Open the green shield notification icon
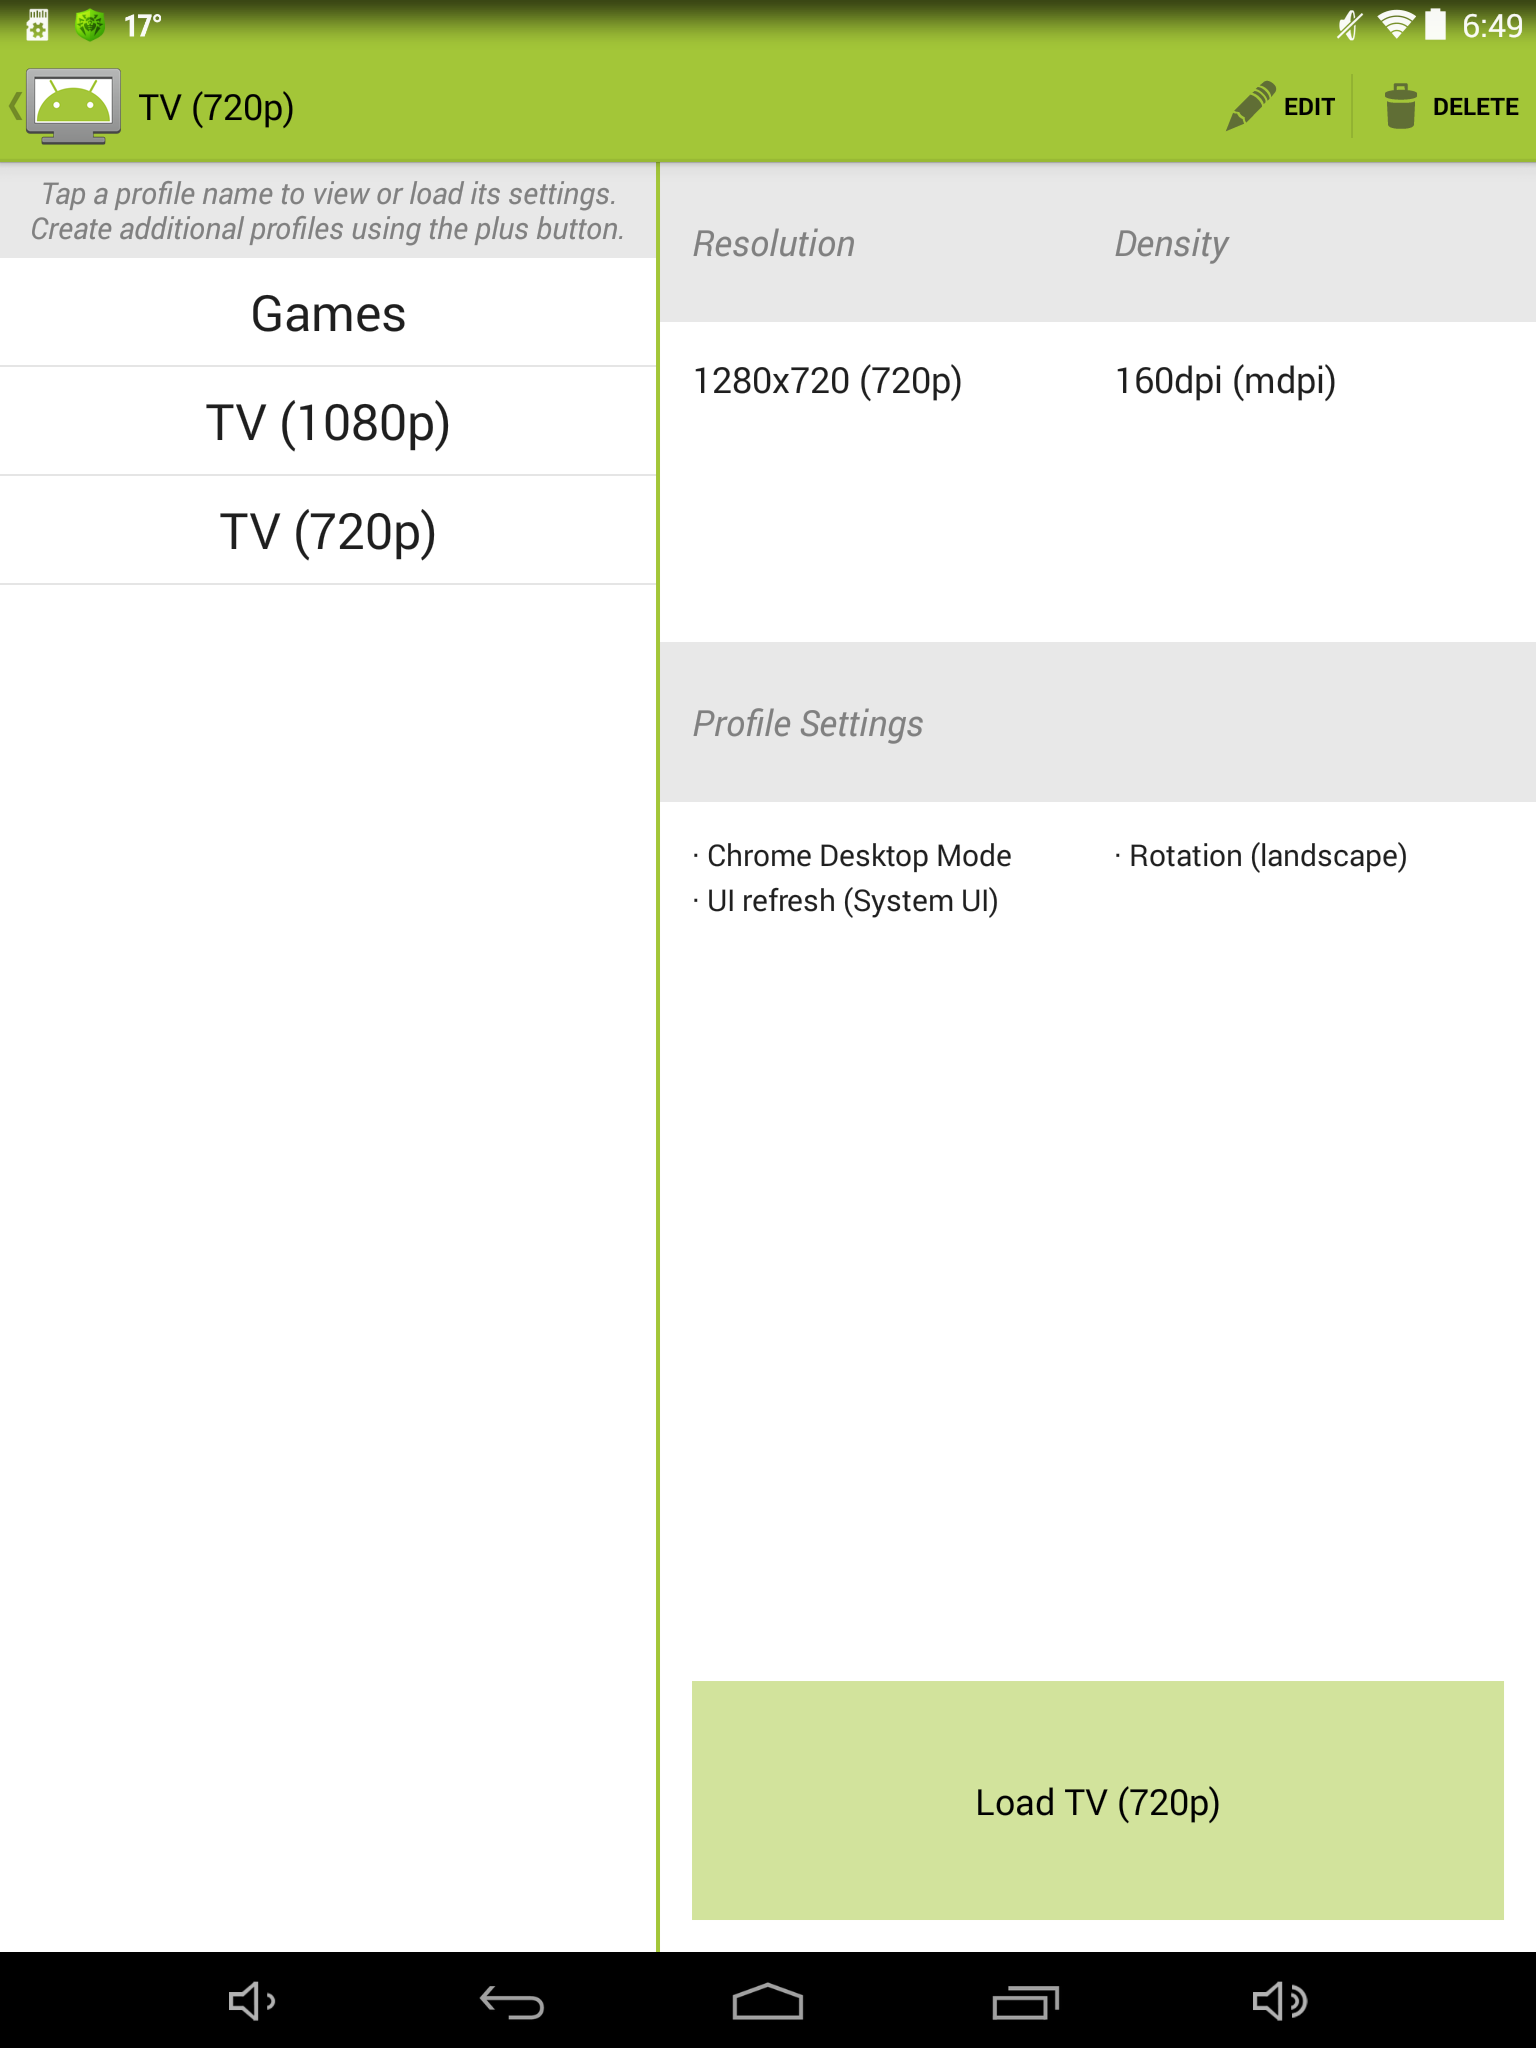 (90, 25)
